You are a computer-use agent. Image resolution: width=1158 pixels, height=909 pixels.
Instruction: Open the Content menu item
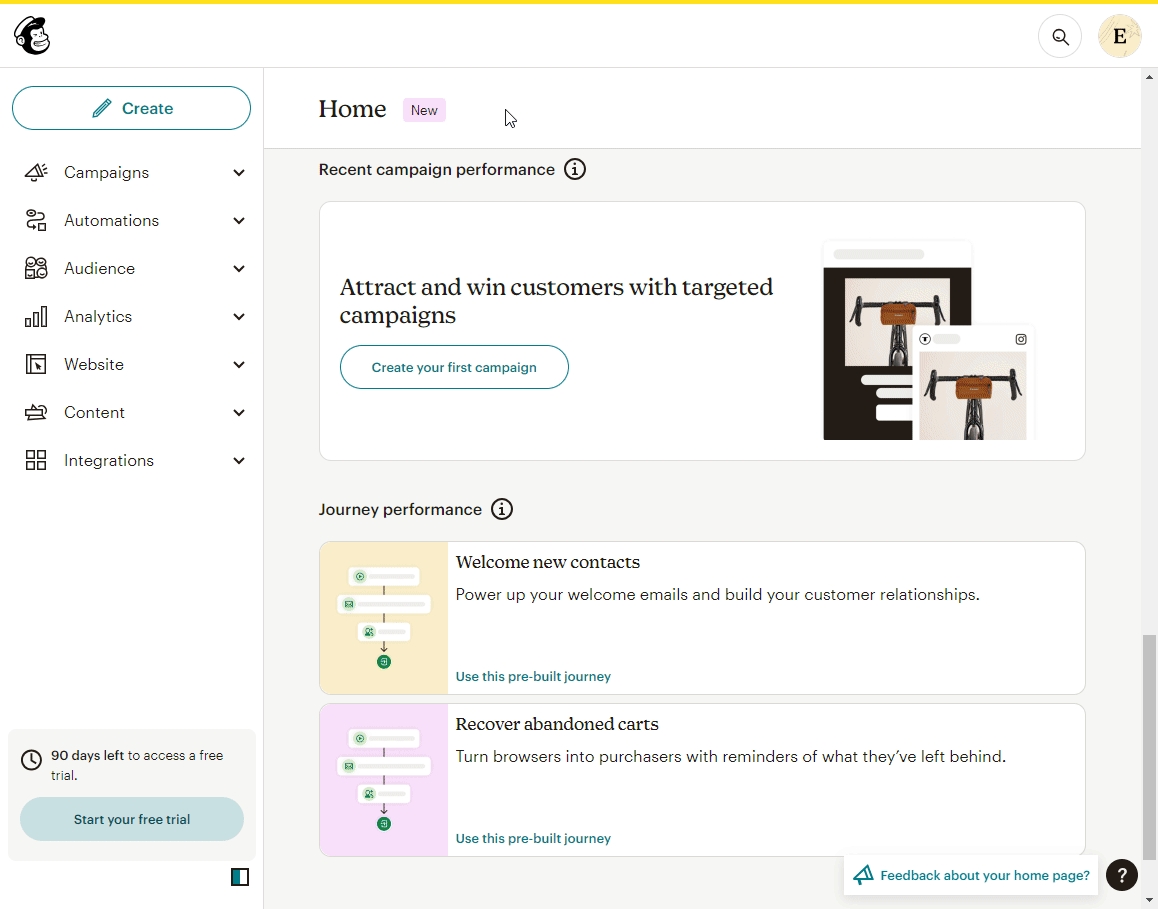pos(94,412)
